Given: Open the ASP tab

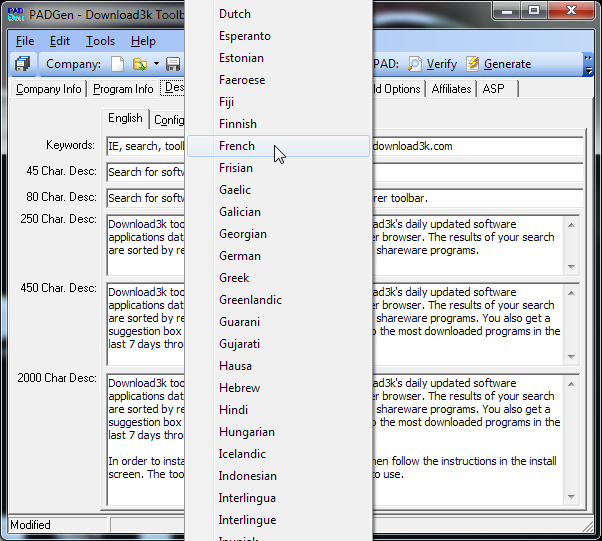Looking at the screenshot, I should [x=494, y=89].
